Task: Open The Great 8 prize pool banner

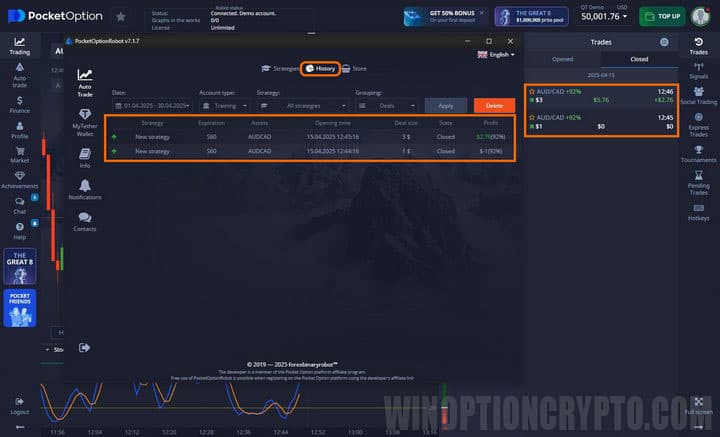Action: (x=532, y=17)
